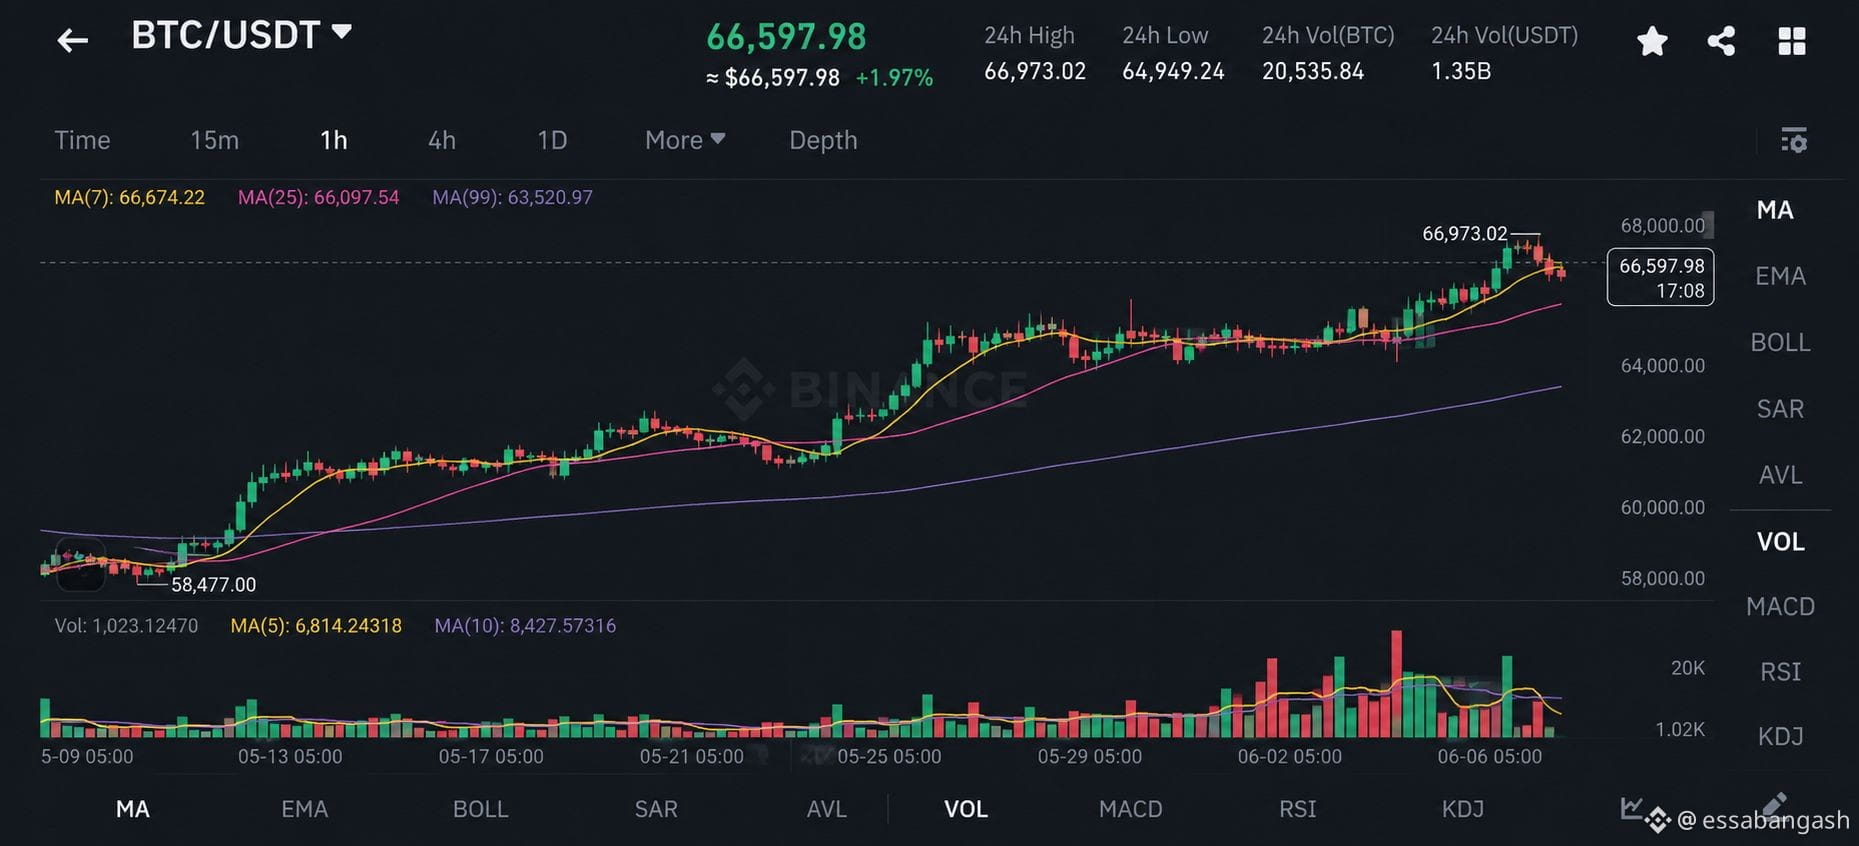The height and width of the screenshot is (846, 1859).
Task: Select the pencil drawing tool icon
Action: pos(1774,804)
